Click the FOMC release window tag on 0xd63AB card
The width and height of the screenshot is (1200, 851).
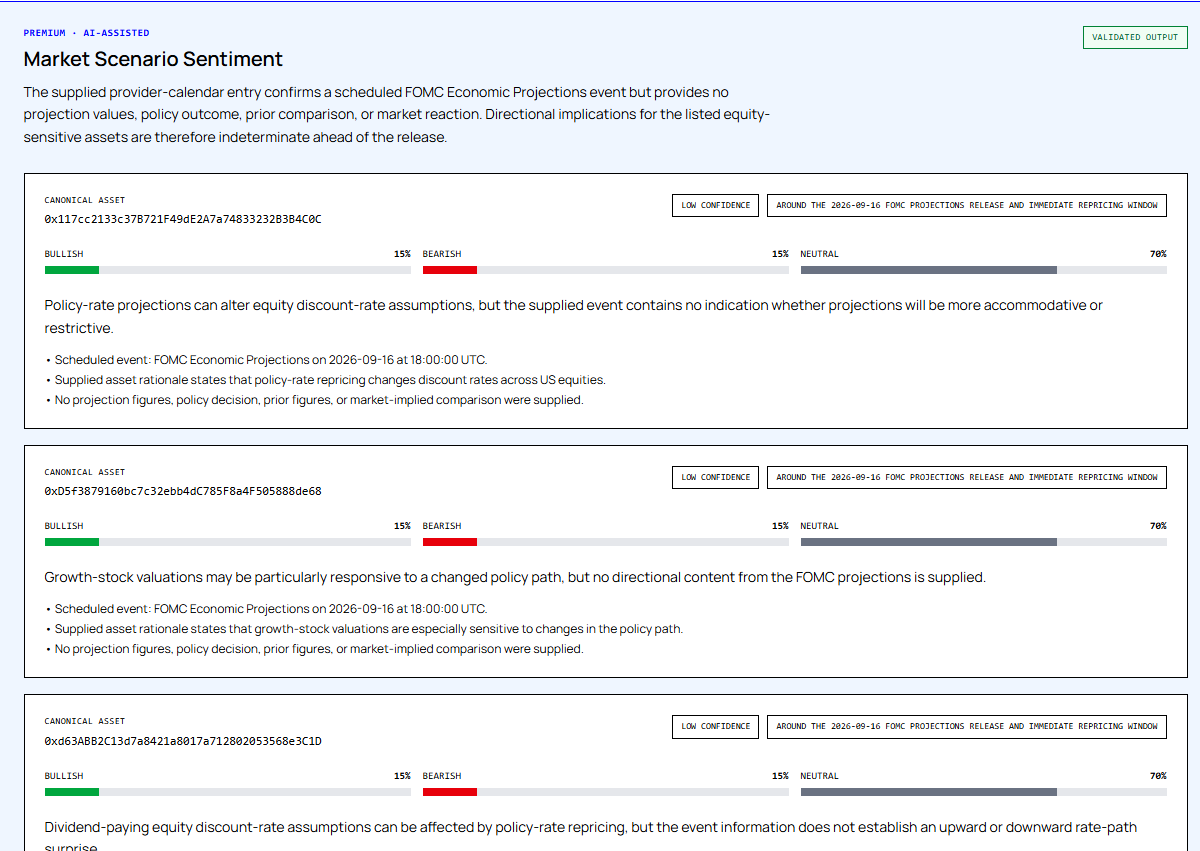[x=967, y=726]
